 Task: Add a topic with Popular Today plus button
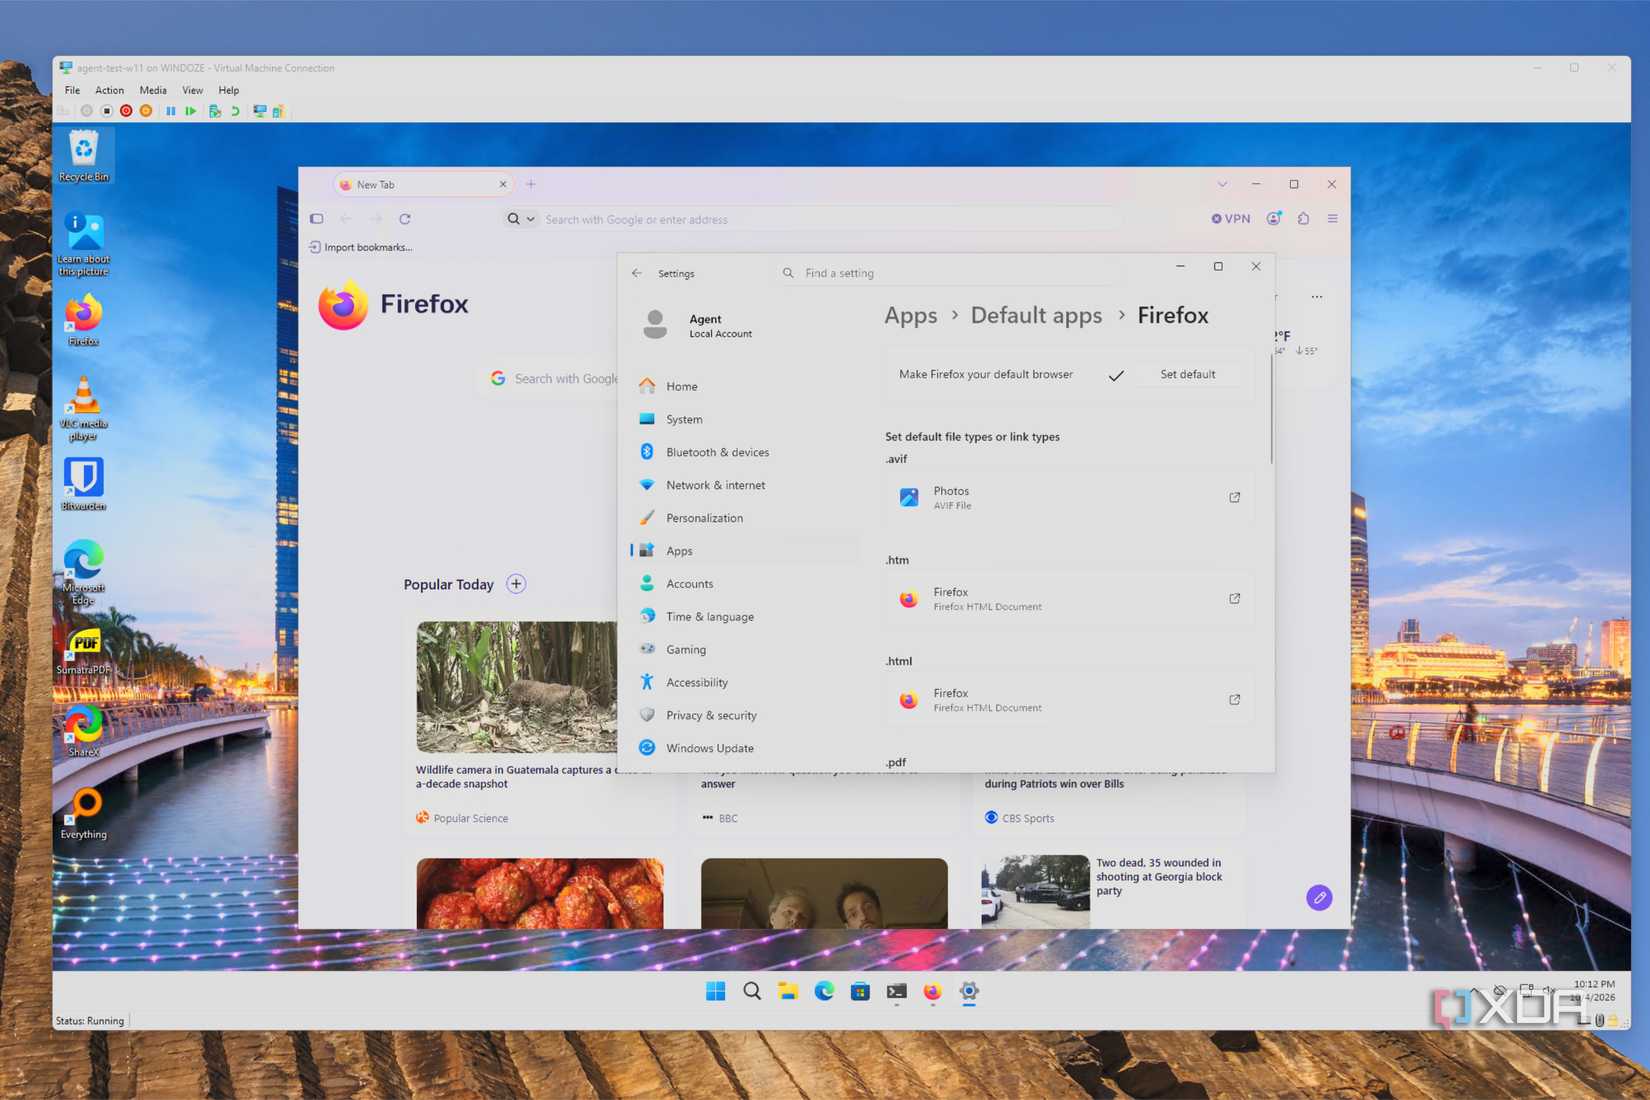(516, 584)
